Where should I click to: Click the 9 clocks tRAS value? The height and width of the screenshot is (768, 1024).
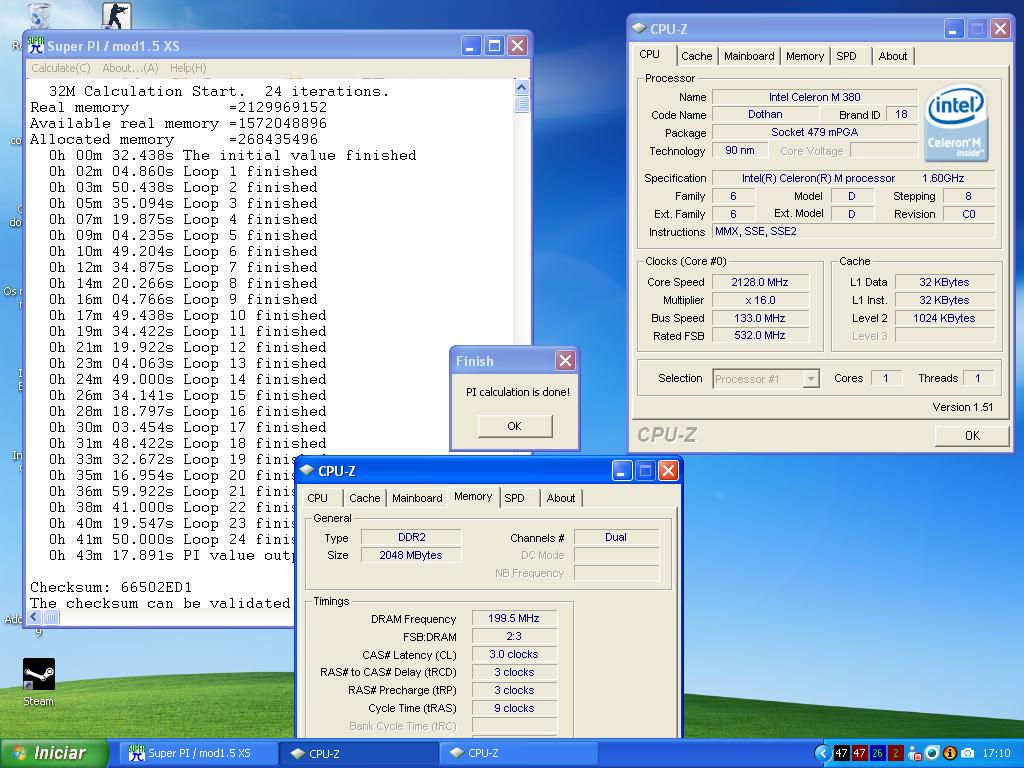click(514, 708)
